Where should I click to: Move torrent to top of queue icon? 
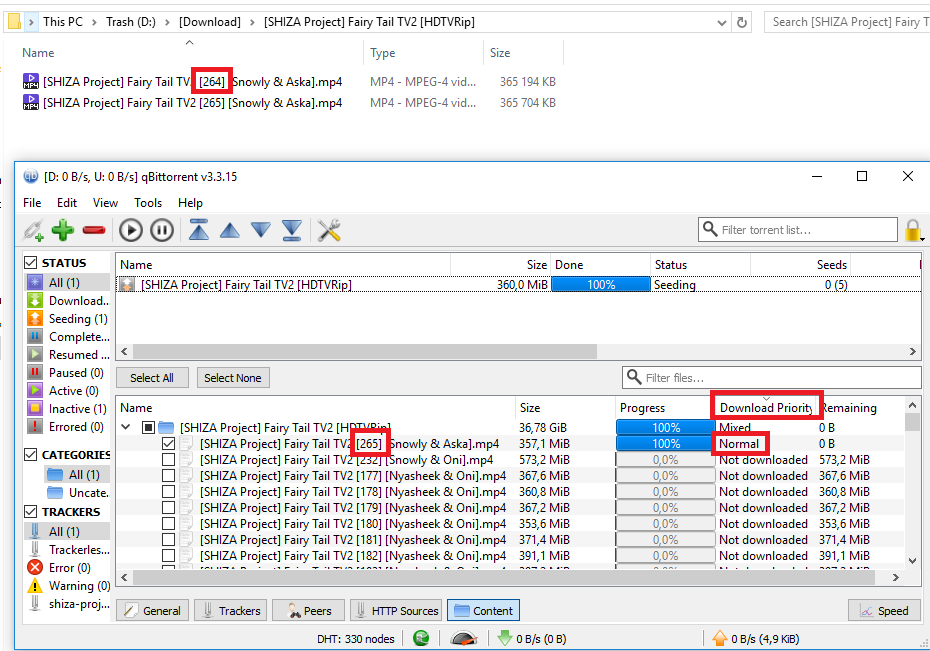pos(199,230)
